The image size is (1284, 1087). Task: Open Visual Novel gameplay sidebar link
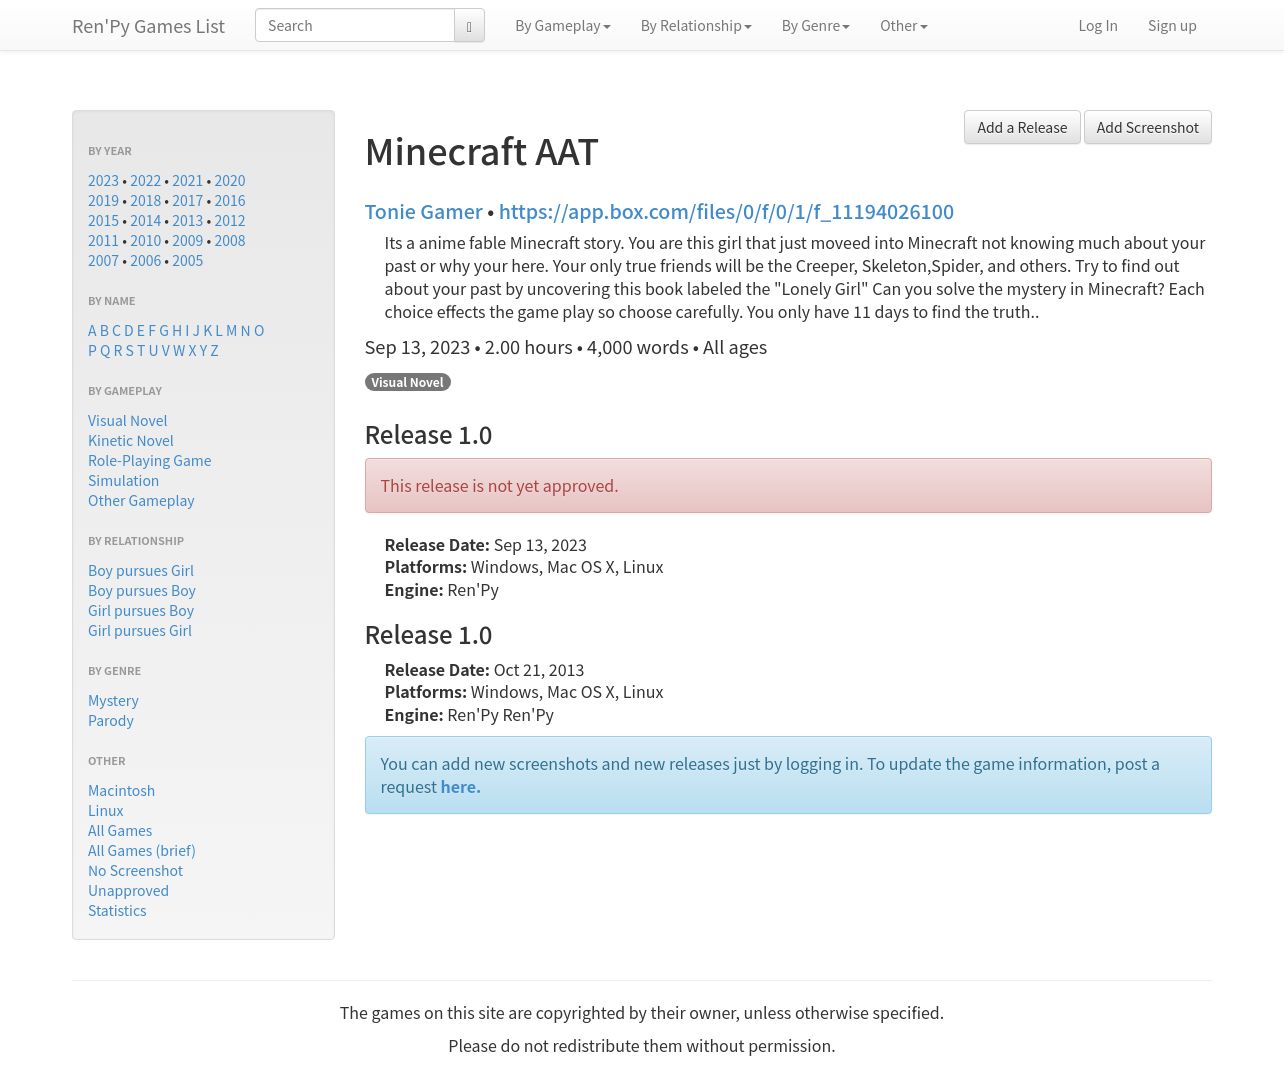[x=127, y=421]
